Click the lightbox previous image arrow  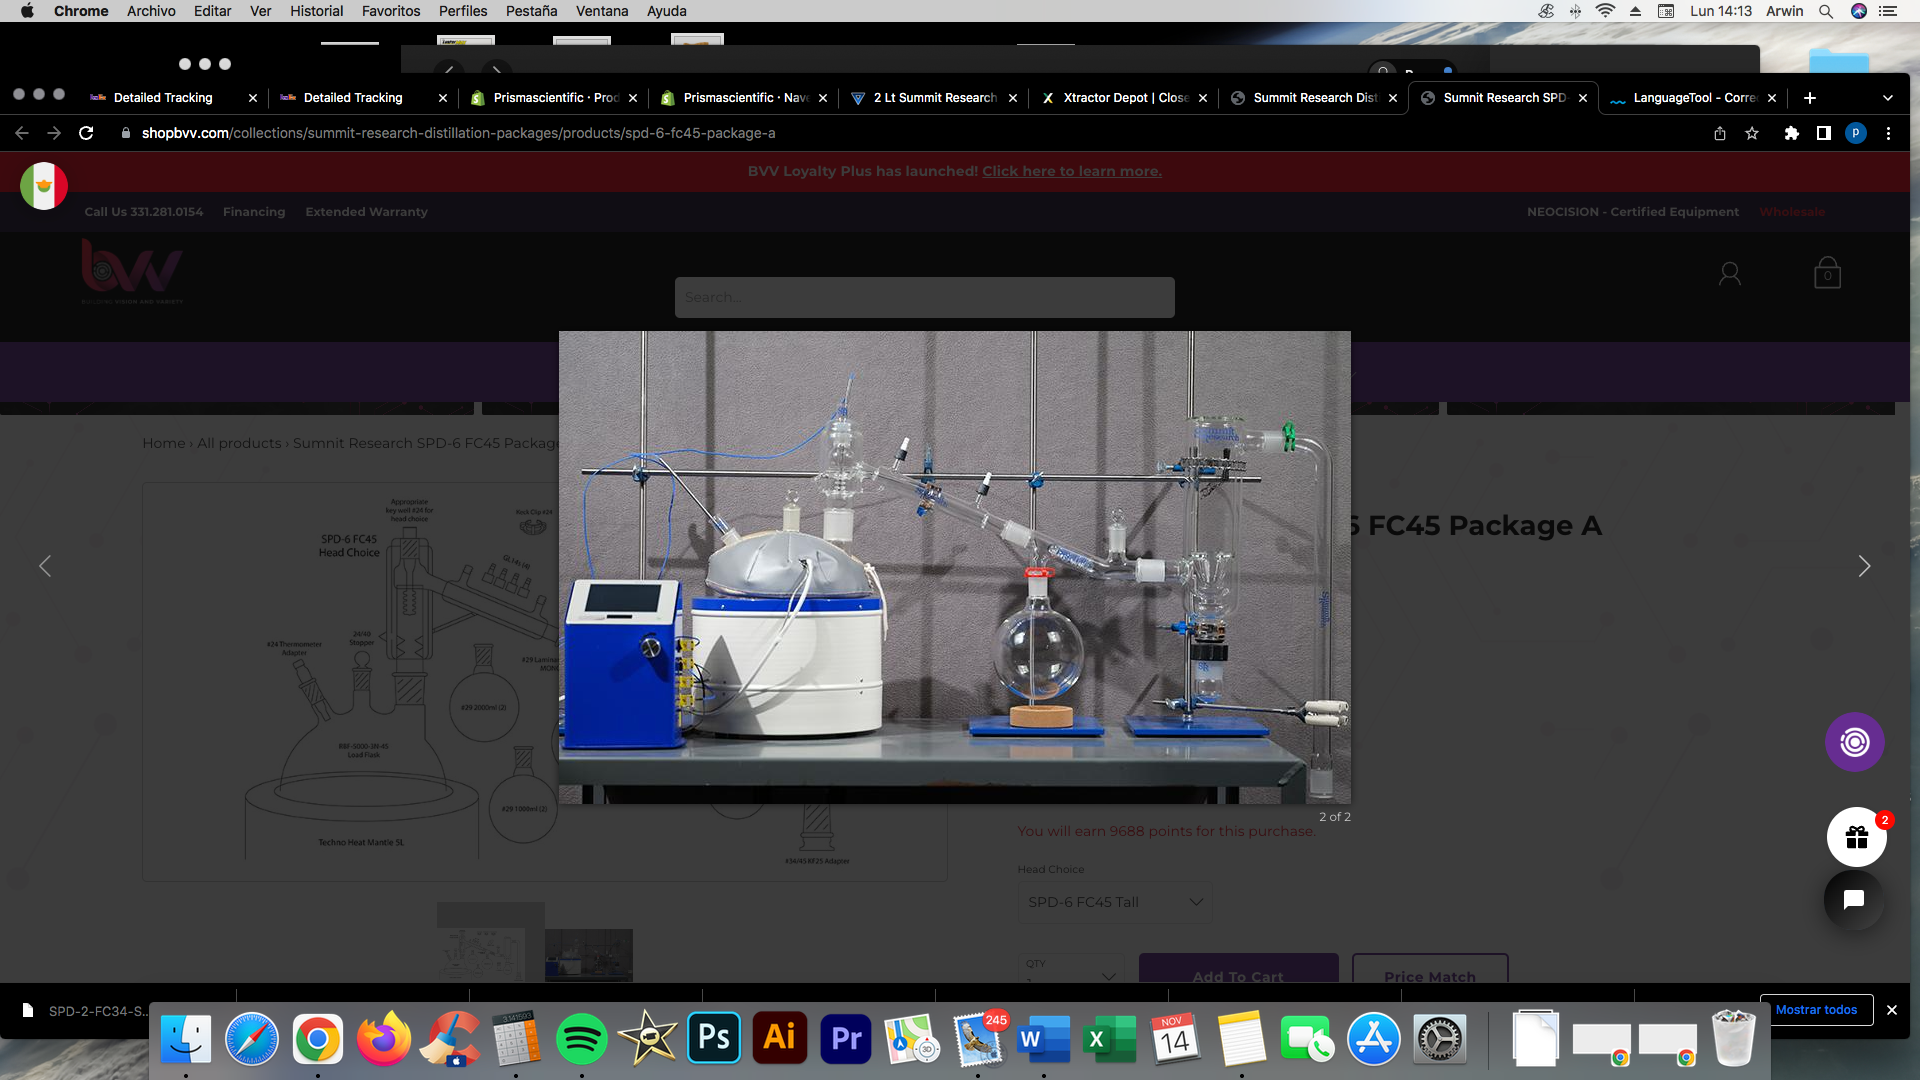[x=45, y=567]
